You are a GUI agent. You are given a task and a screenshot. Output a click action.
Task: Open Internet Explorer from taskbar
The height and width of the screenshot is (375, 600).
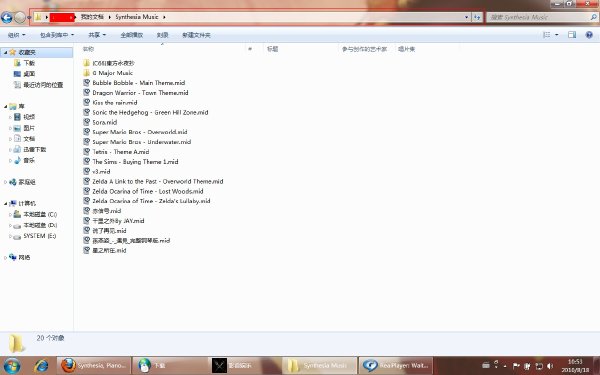pos(41,366)
